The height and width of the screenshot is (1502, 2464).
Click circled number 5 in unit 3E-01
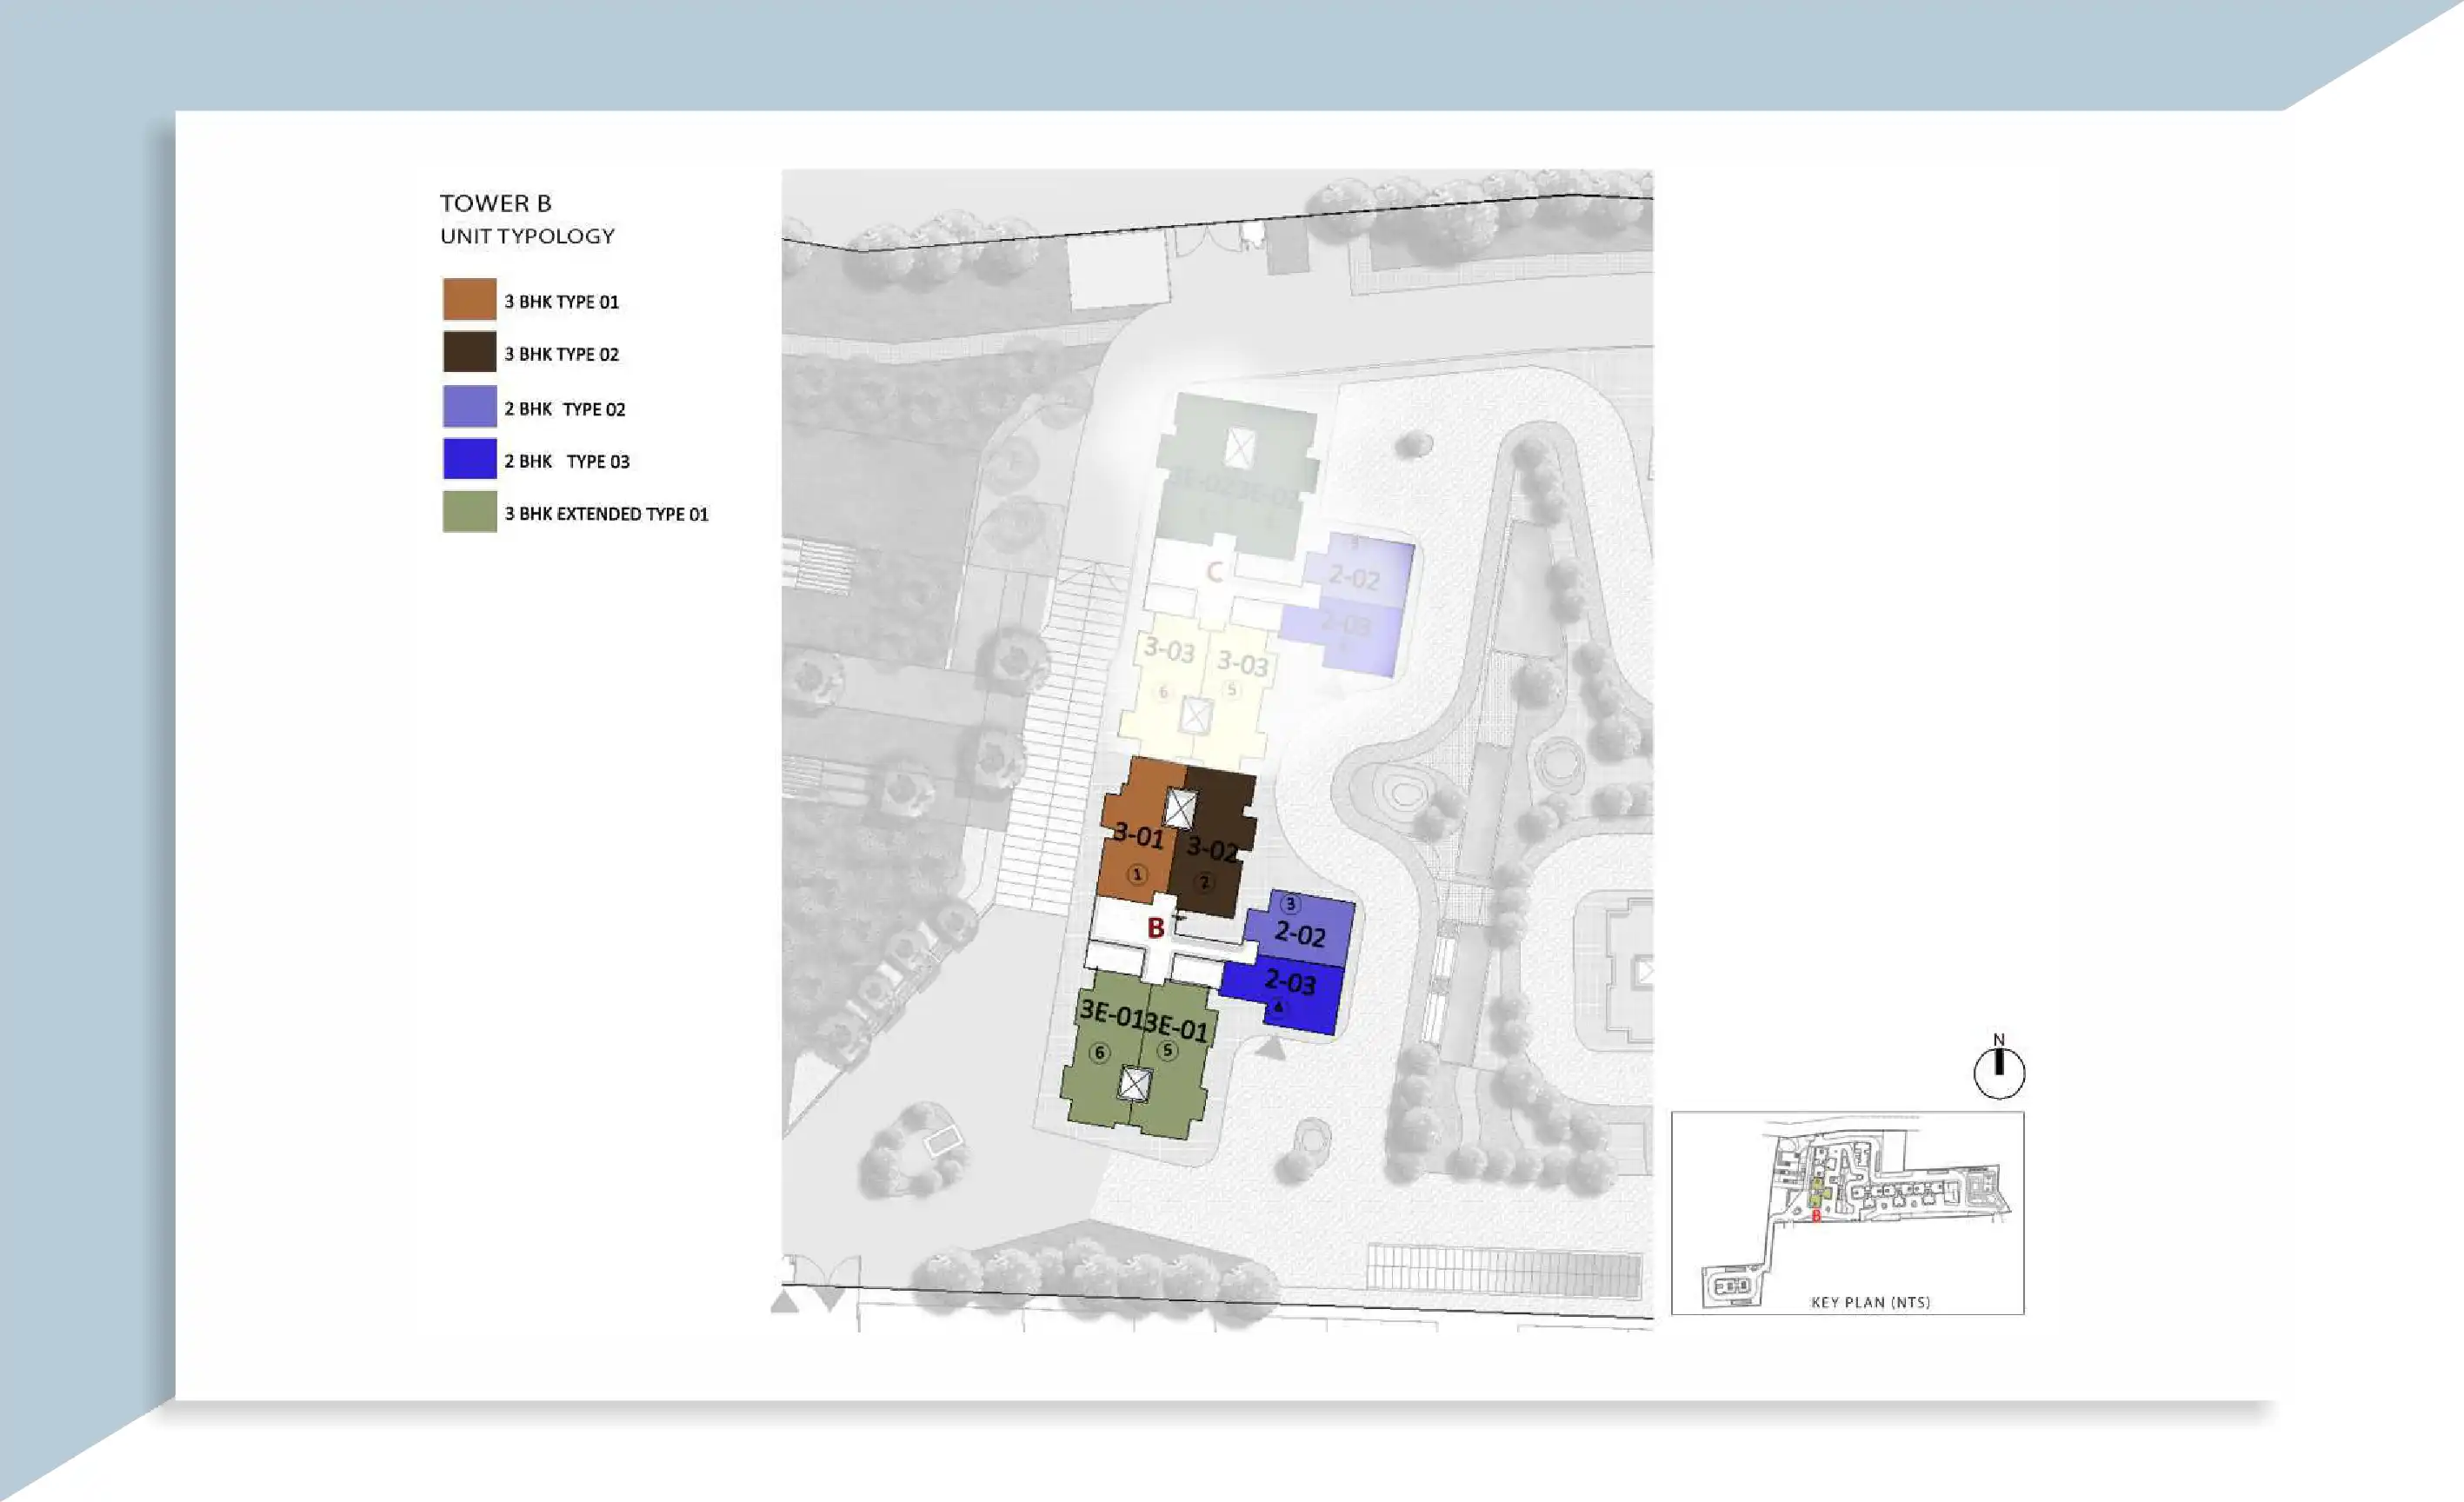click(1166, 1050)
